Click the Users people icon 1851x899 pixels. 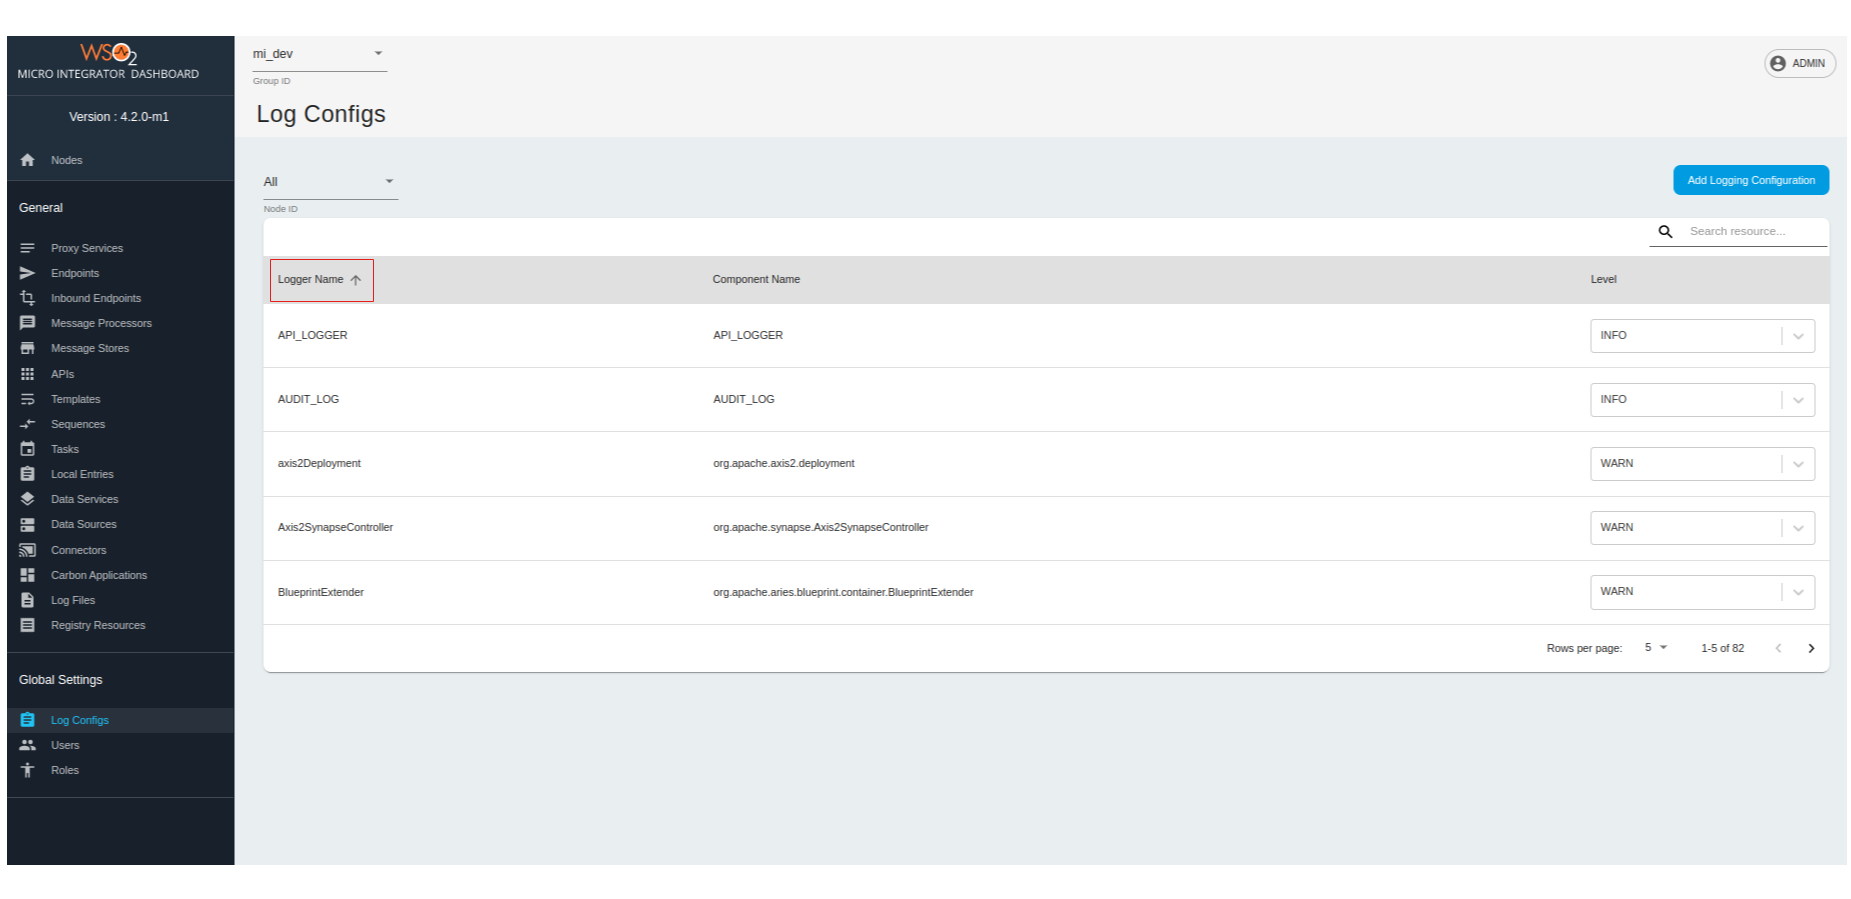pos(27,745)
